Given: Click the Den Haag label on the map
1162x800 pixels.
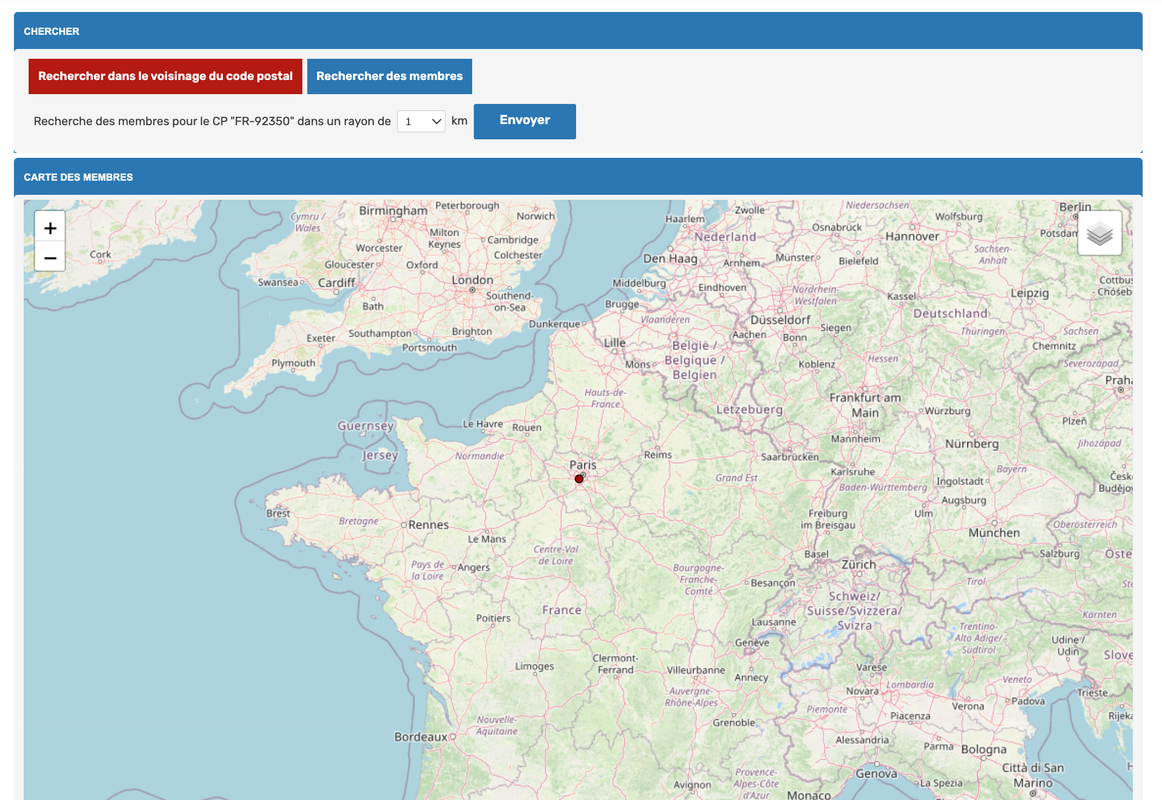Looking at the screenshot, I should 670,259.
